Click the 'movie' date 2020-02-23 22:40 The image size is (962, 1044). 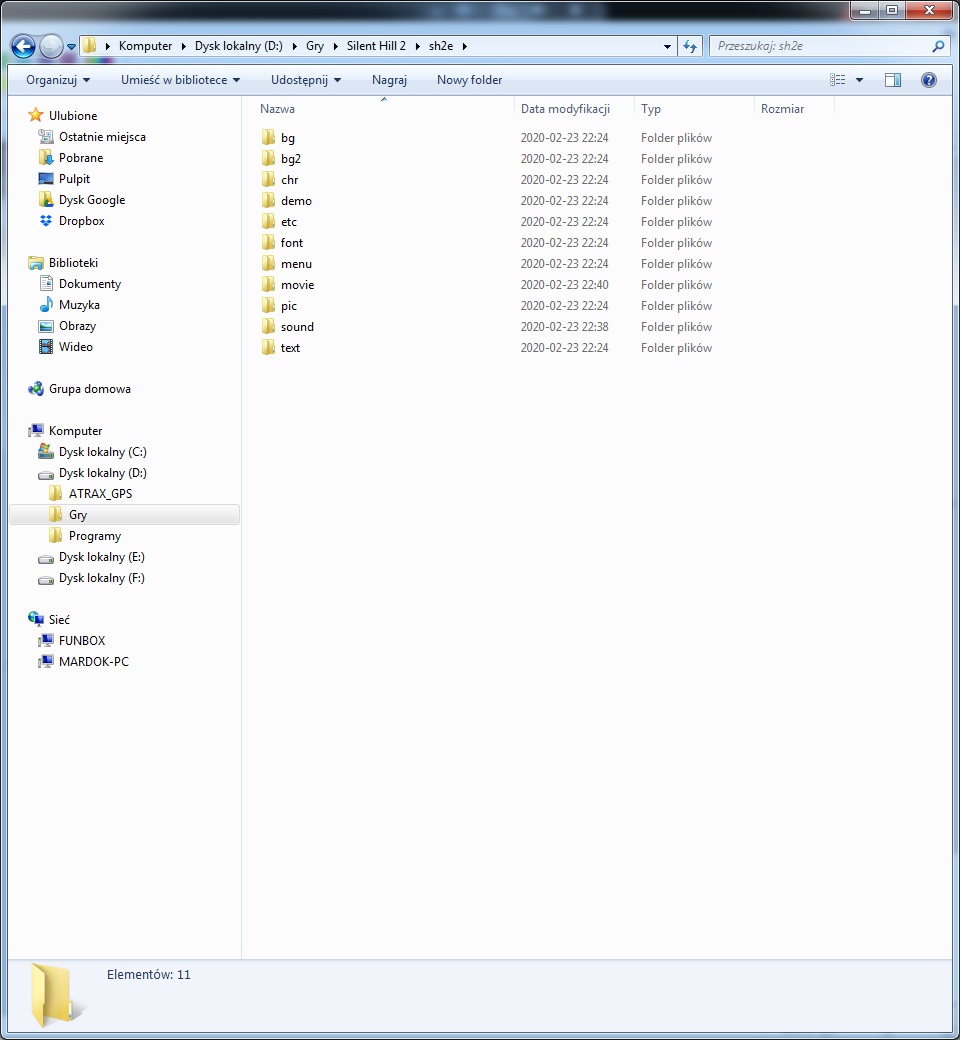pos(565,284)
